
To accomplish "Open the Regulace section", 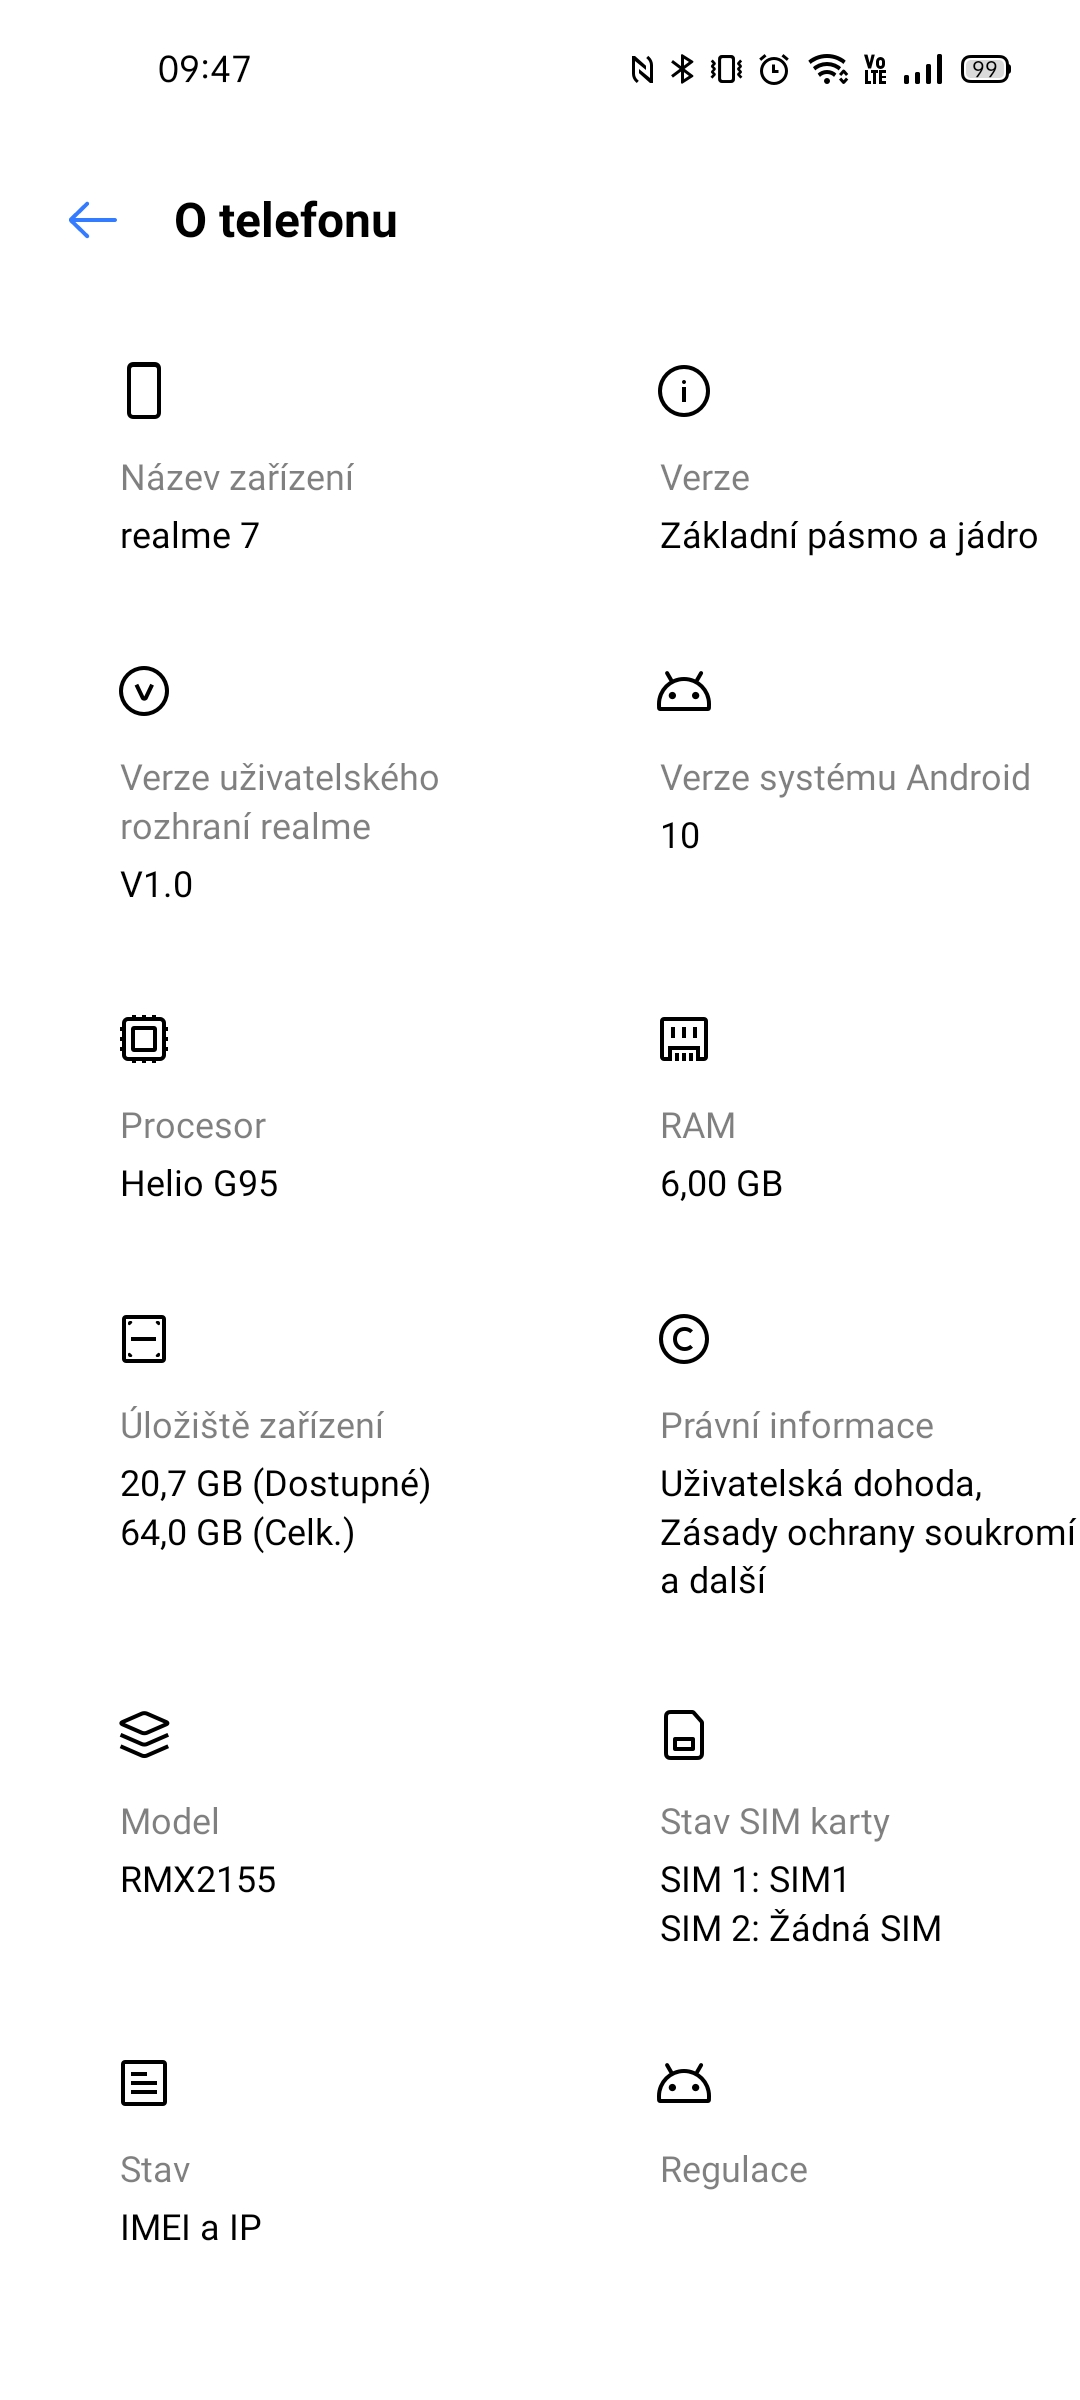I will [734, 2169].
